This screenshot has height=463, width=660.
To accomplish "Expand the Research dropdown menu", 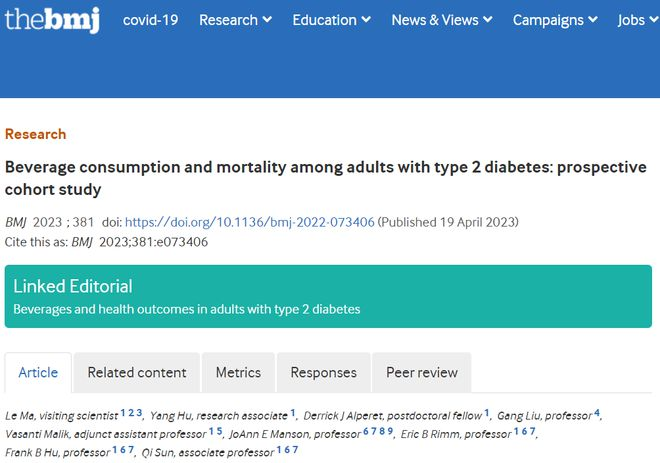I will tap(235, 20).
